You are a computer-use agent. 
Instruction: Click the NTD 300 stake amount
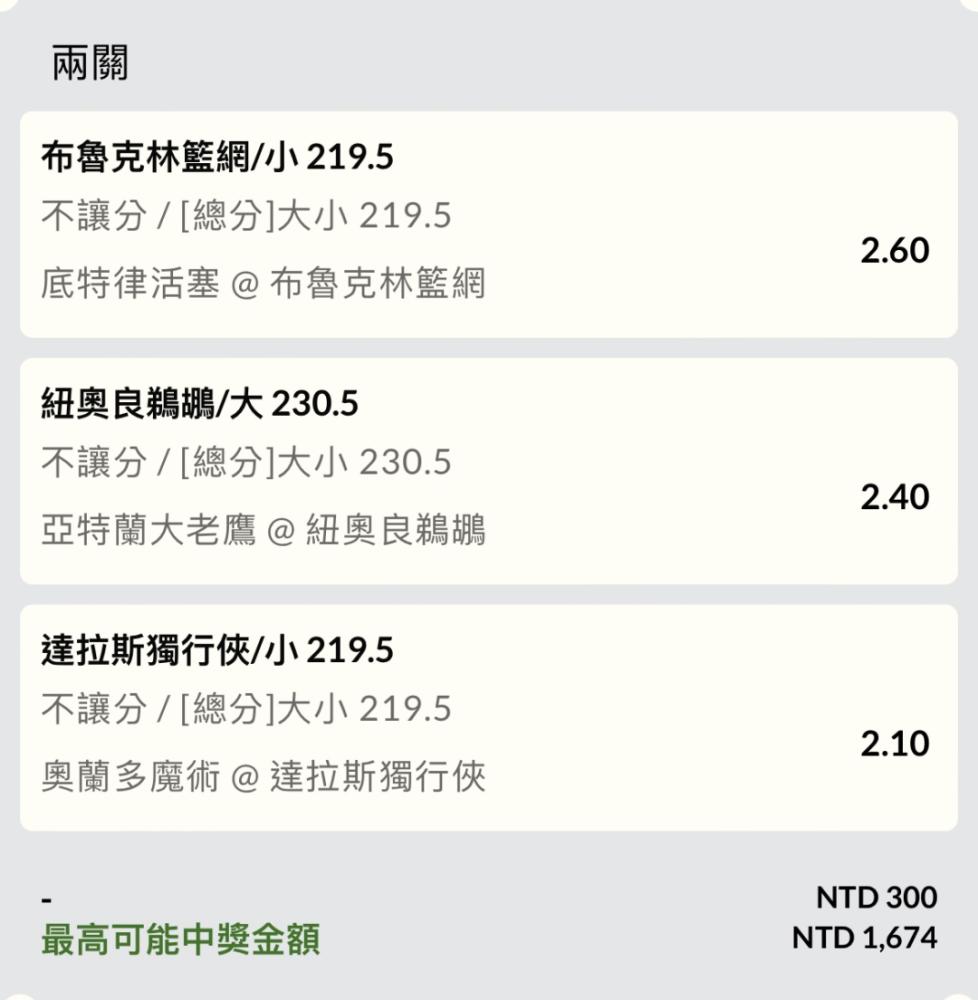[877, 897]
